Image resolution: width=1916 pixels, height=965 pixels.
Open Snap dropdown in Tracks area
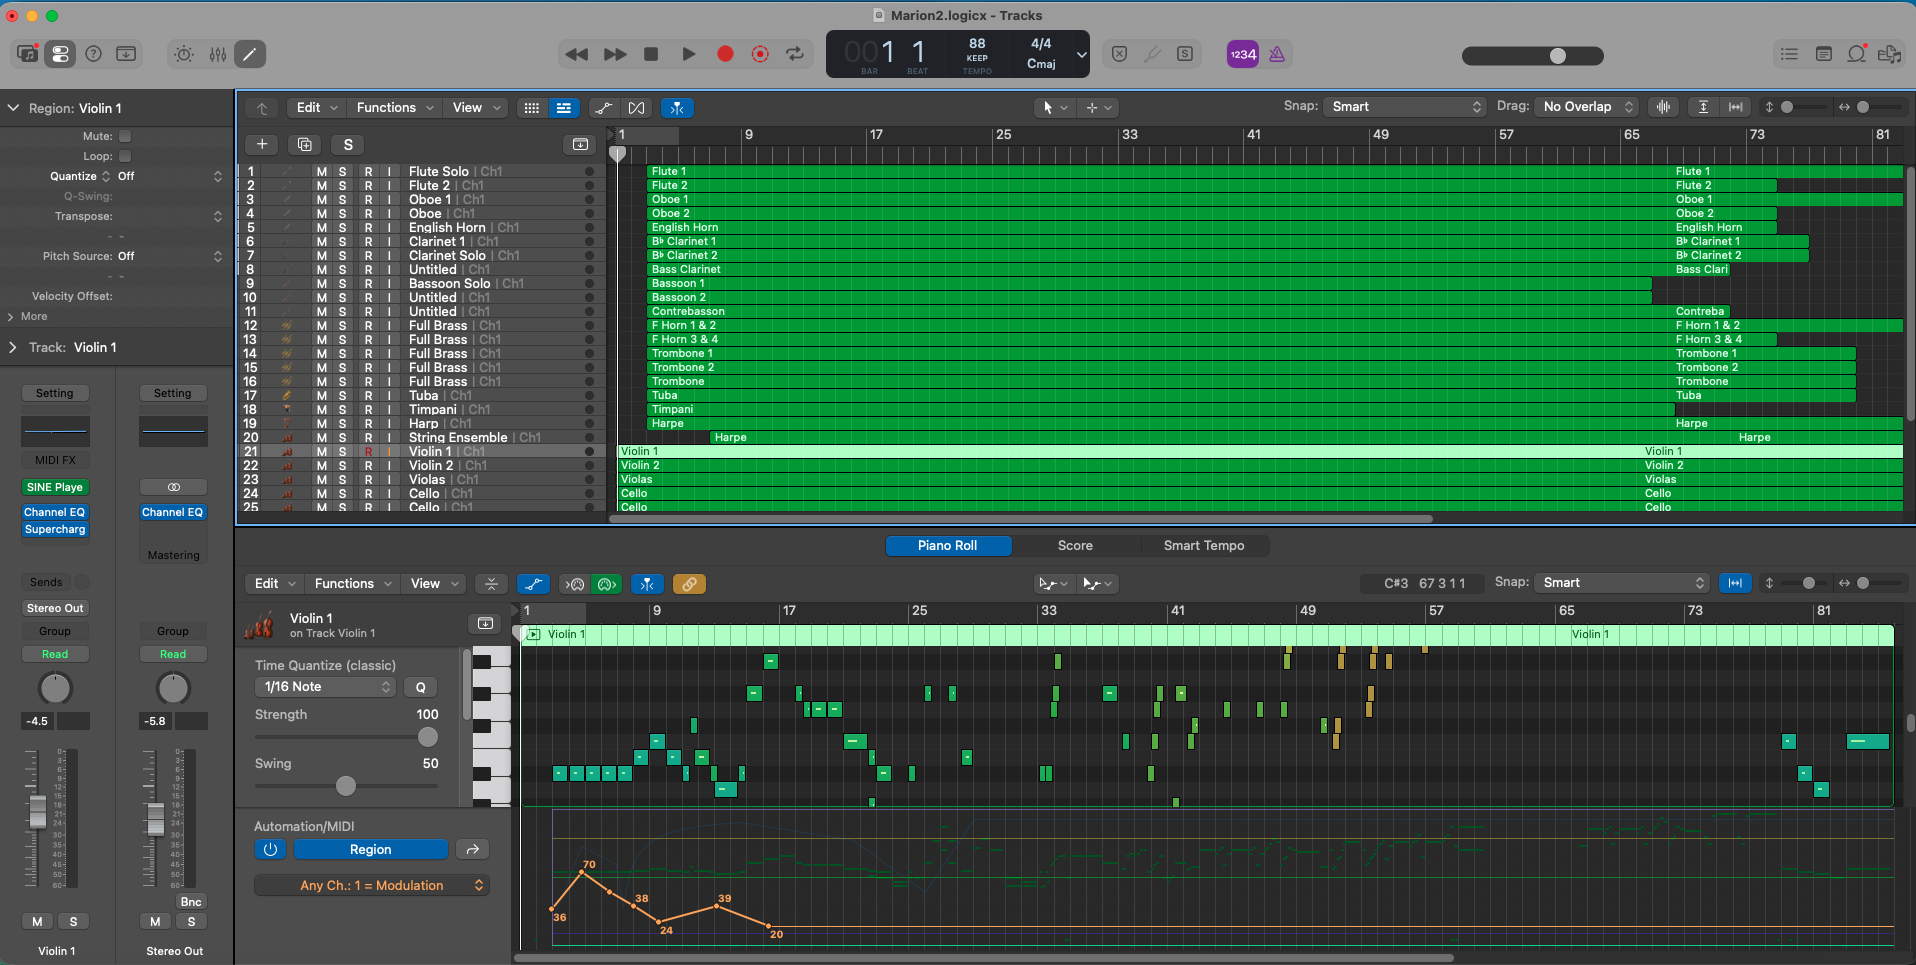click(x=1405, y=107)
